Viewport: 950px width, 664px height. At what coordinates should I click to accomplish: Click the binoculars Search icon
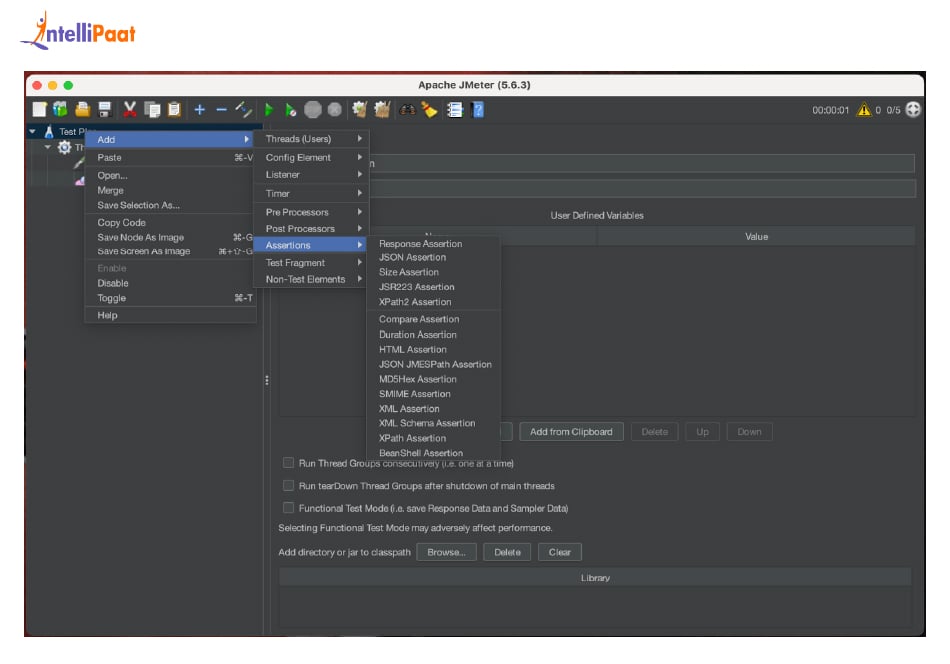pyautogui.click(x=408, y=110)
